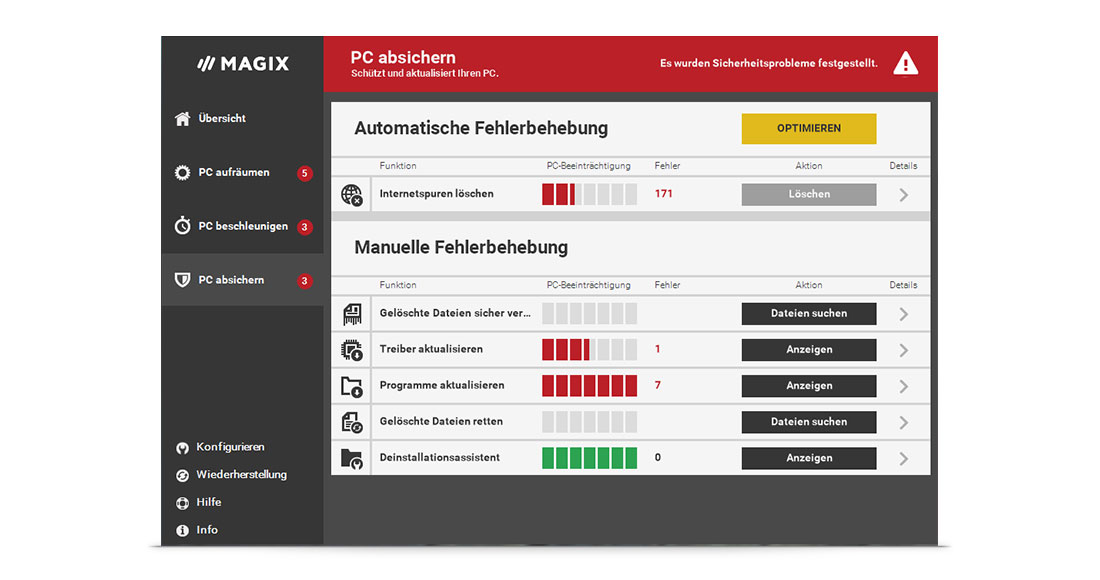Screen dimensions: 1100x580
Task: Expand details for Treiber aktualisieren
Action: point(903,349)
